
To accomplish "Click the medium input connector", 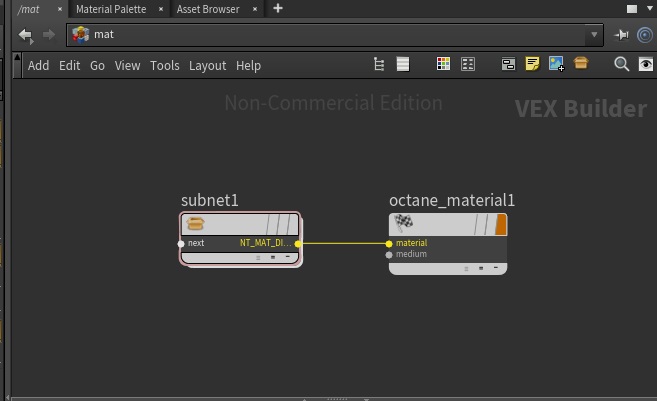I will (389, 255).
